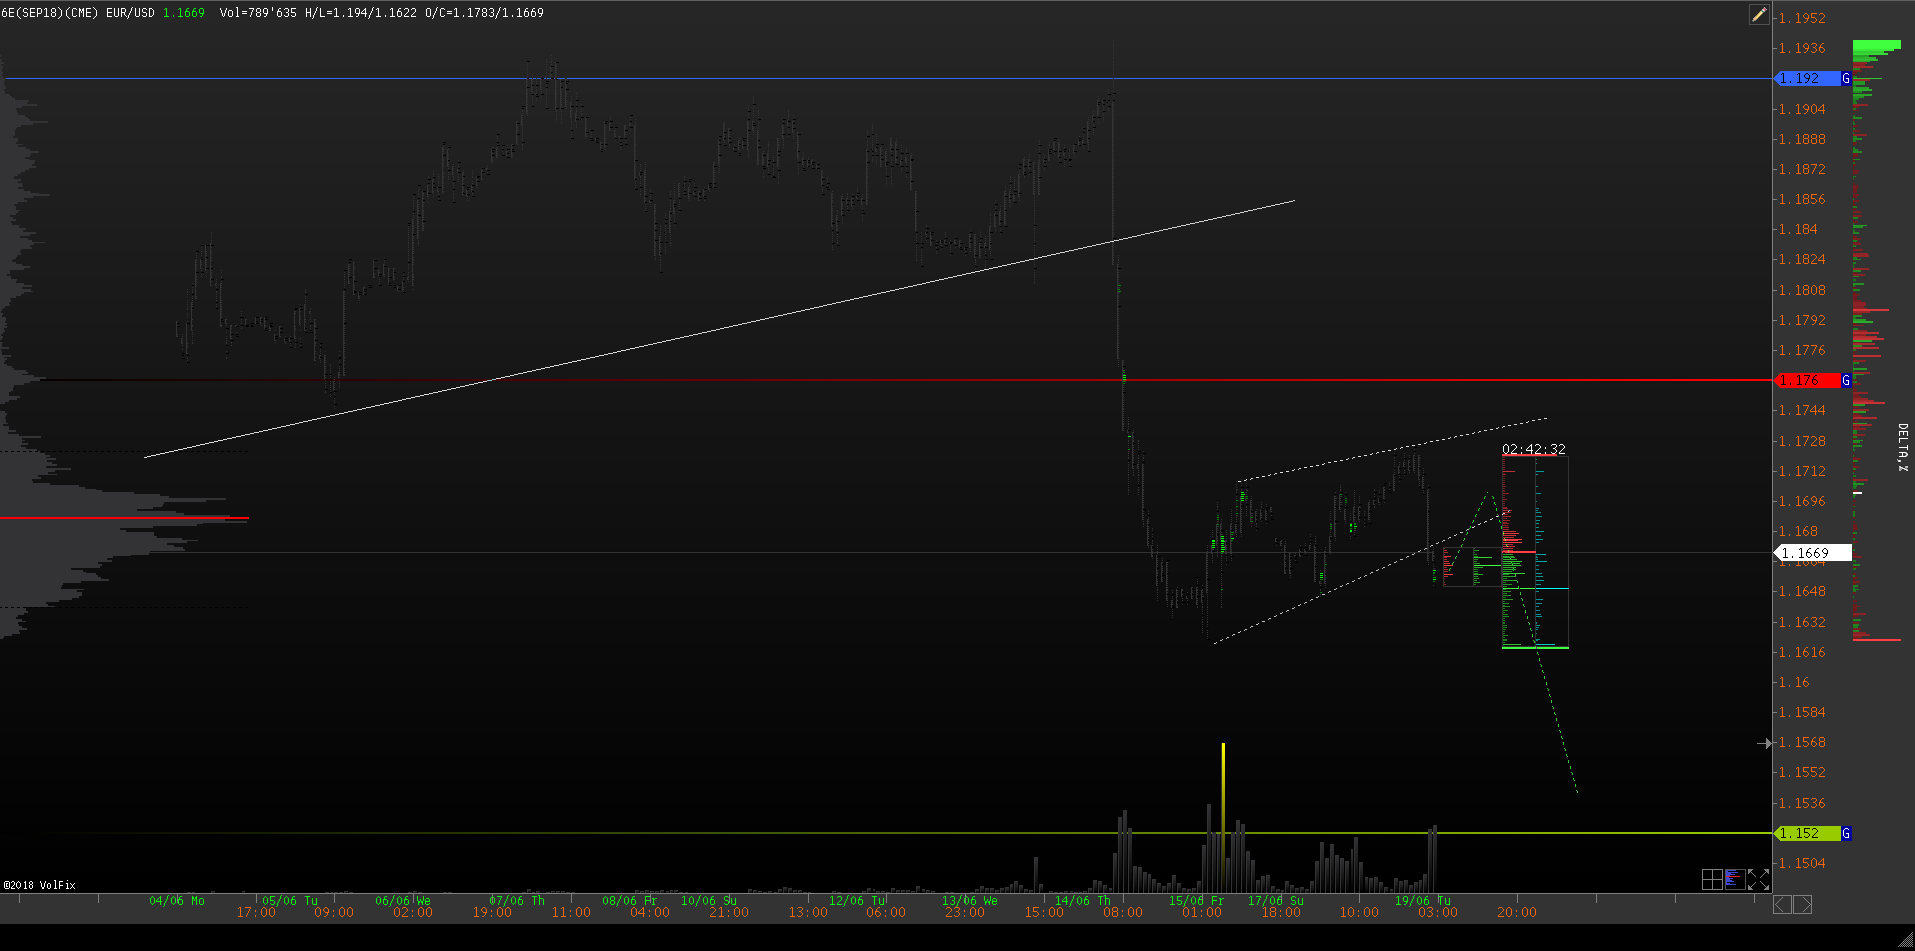Click the G marker on green 1.152 level
The width and height of the screenshot is (1915, 951).
coord(1846,833)
